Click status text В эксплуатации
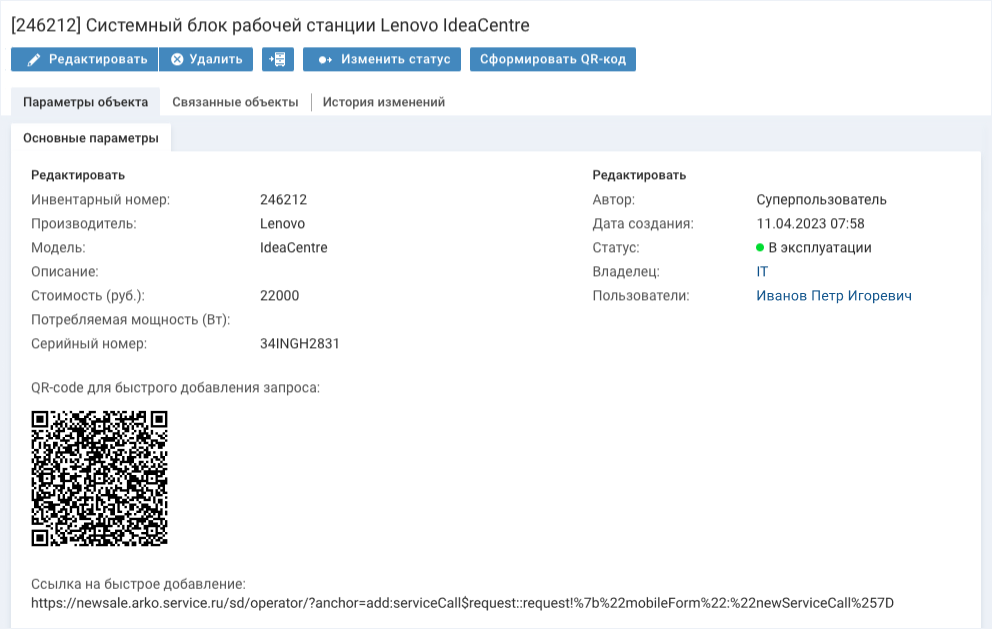Viewport: 992px width, 629px height. point(820,247)
